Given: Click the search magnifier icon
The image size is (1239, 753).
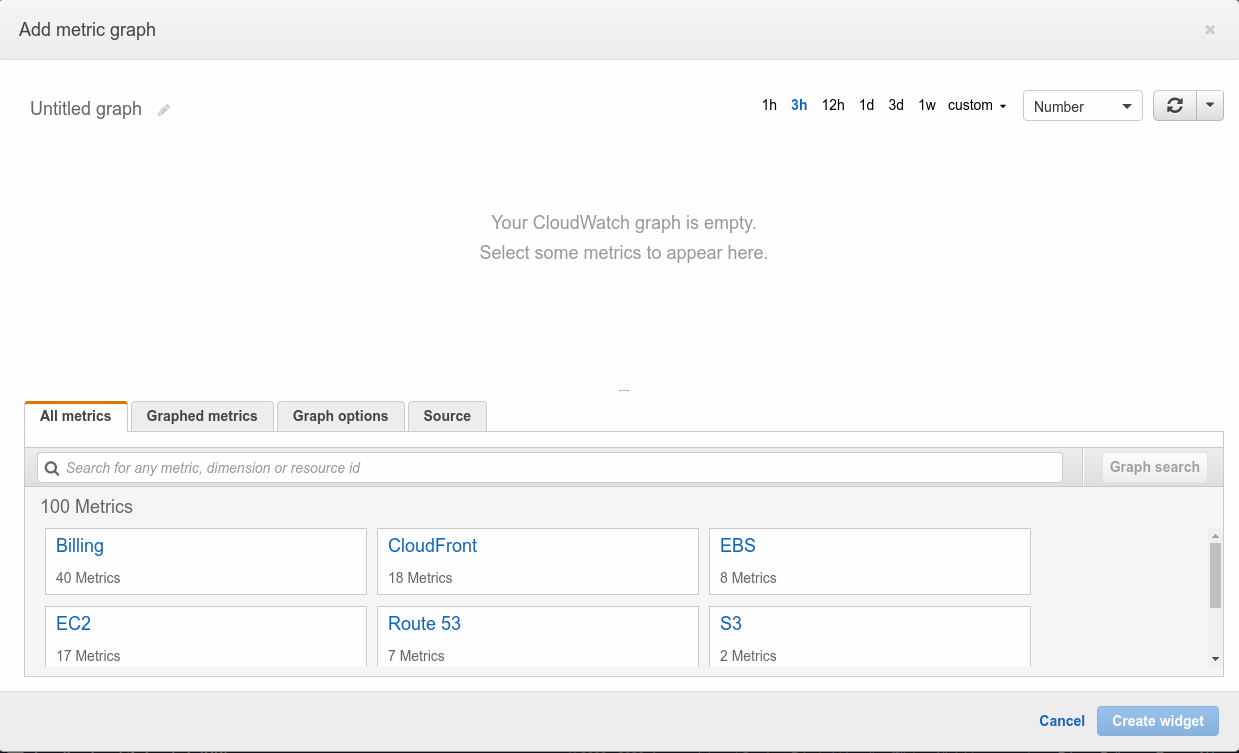Looking at the screenshot, I should coord(52,468).
